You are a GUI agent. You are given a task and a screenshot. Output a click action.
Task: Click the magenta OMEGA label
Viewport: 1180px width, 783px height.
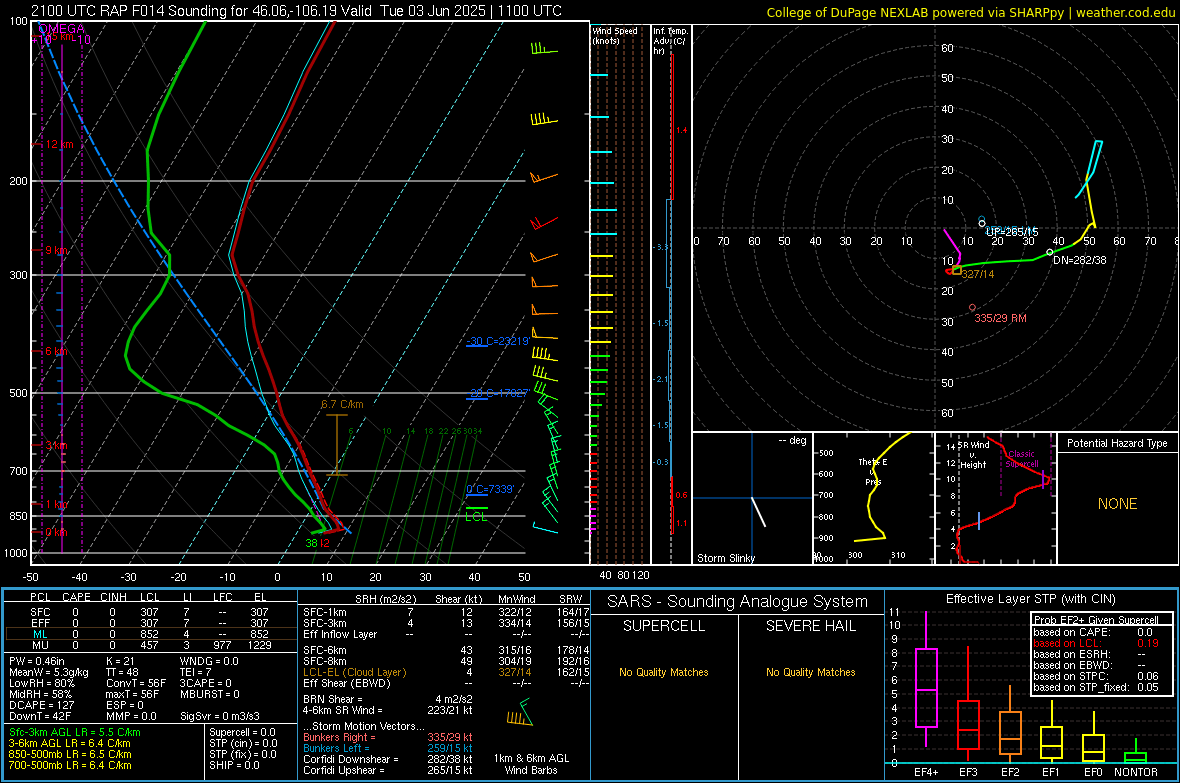click(62, 29)
